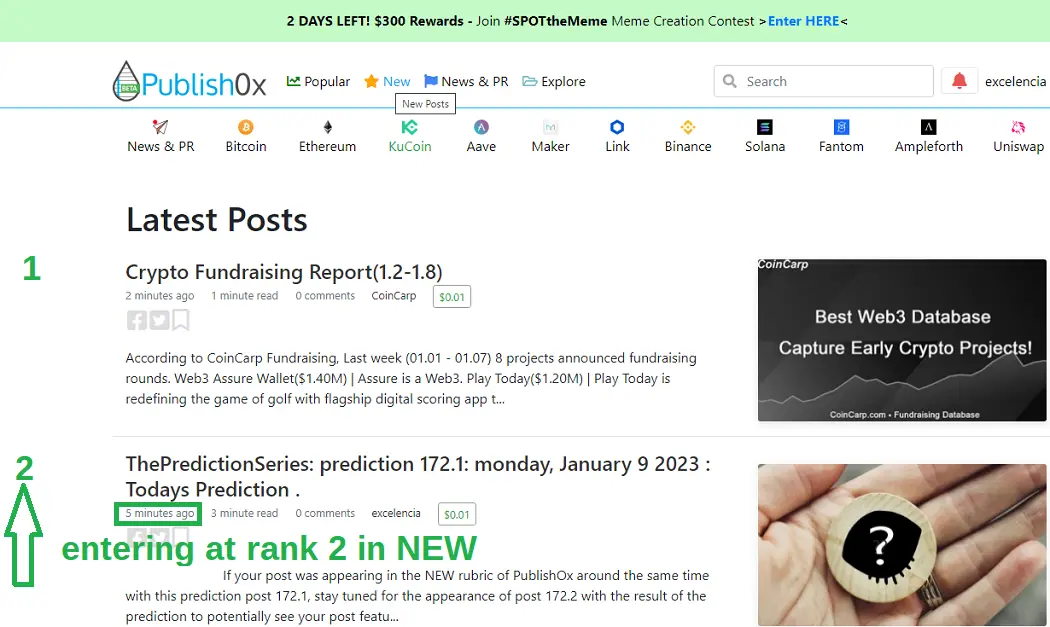Click the flag icon beside News & PR
This screenshot has height=627, width=1050.
click(x=431, y=81)
